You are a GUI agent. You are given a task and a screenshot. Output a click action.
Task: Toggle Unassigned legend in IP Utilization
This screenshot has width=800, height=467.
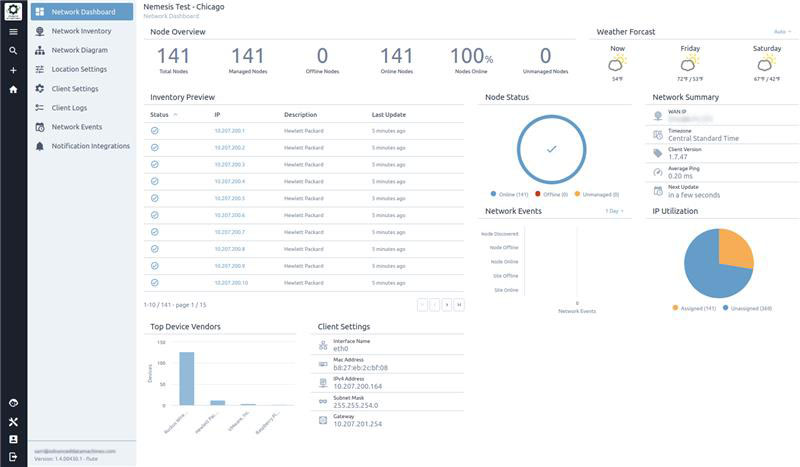[747, 308]
